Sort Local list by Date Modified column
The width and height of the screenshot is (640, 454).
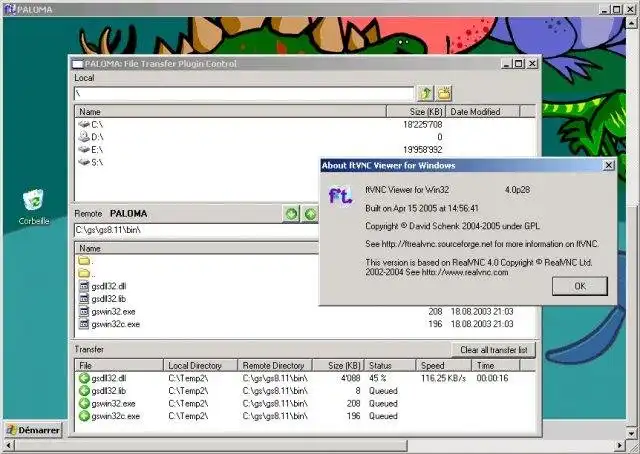tap(483, 111)
